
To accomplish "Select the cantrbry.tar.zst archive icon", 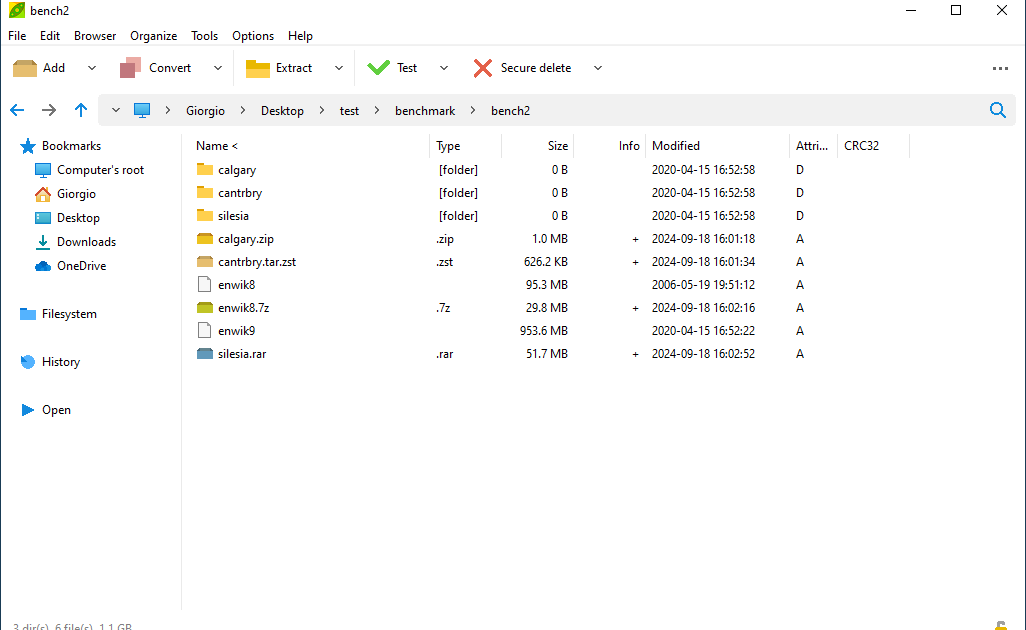I will 205,262.
